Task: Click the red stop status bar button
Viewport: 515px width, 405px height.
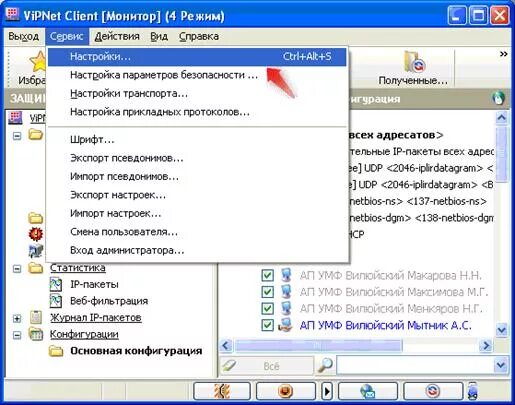Action: pos(286,391)
